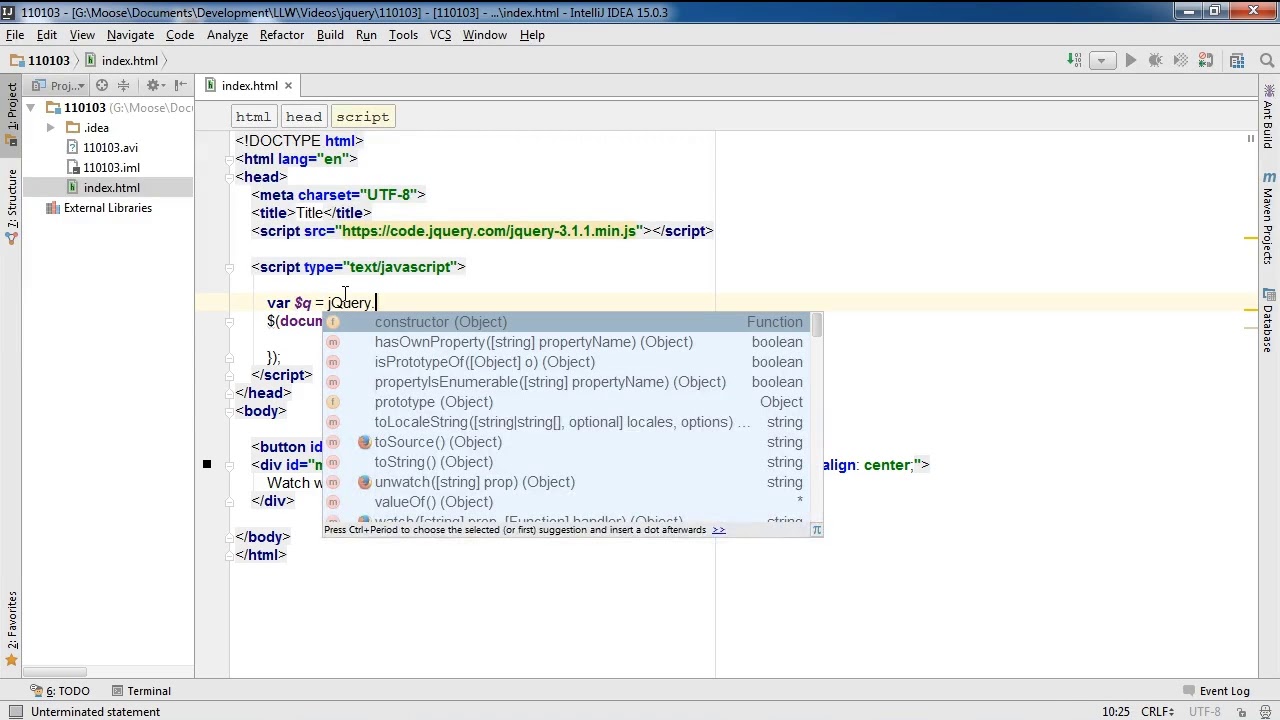Open the Favorites side tab
Image resolution: width=1280 pixels, height=720 pixels.
pyautogui.click(x=12, y=628)
